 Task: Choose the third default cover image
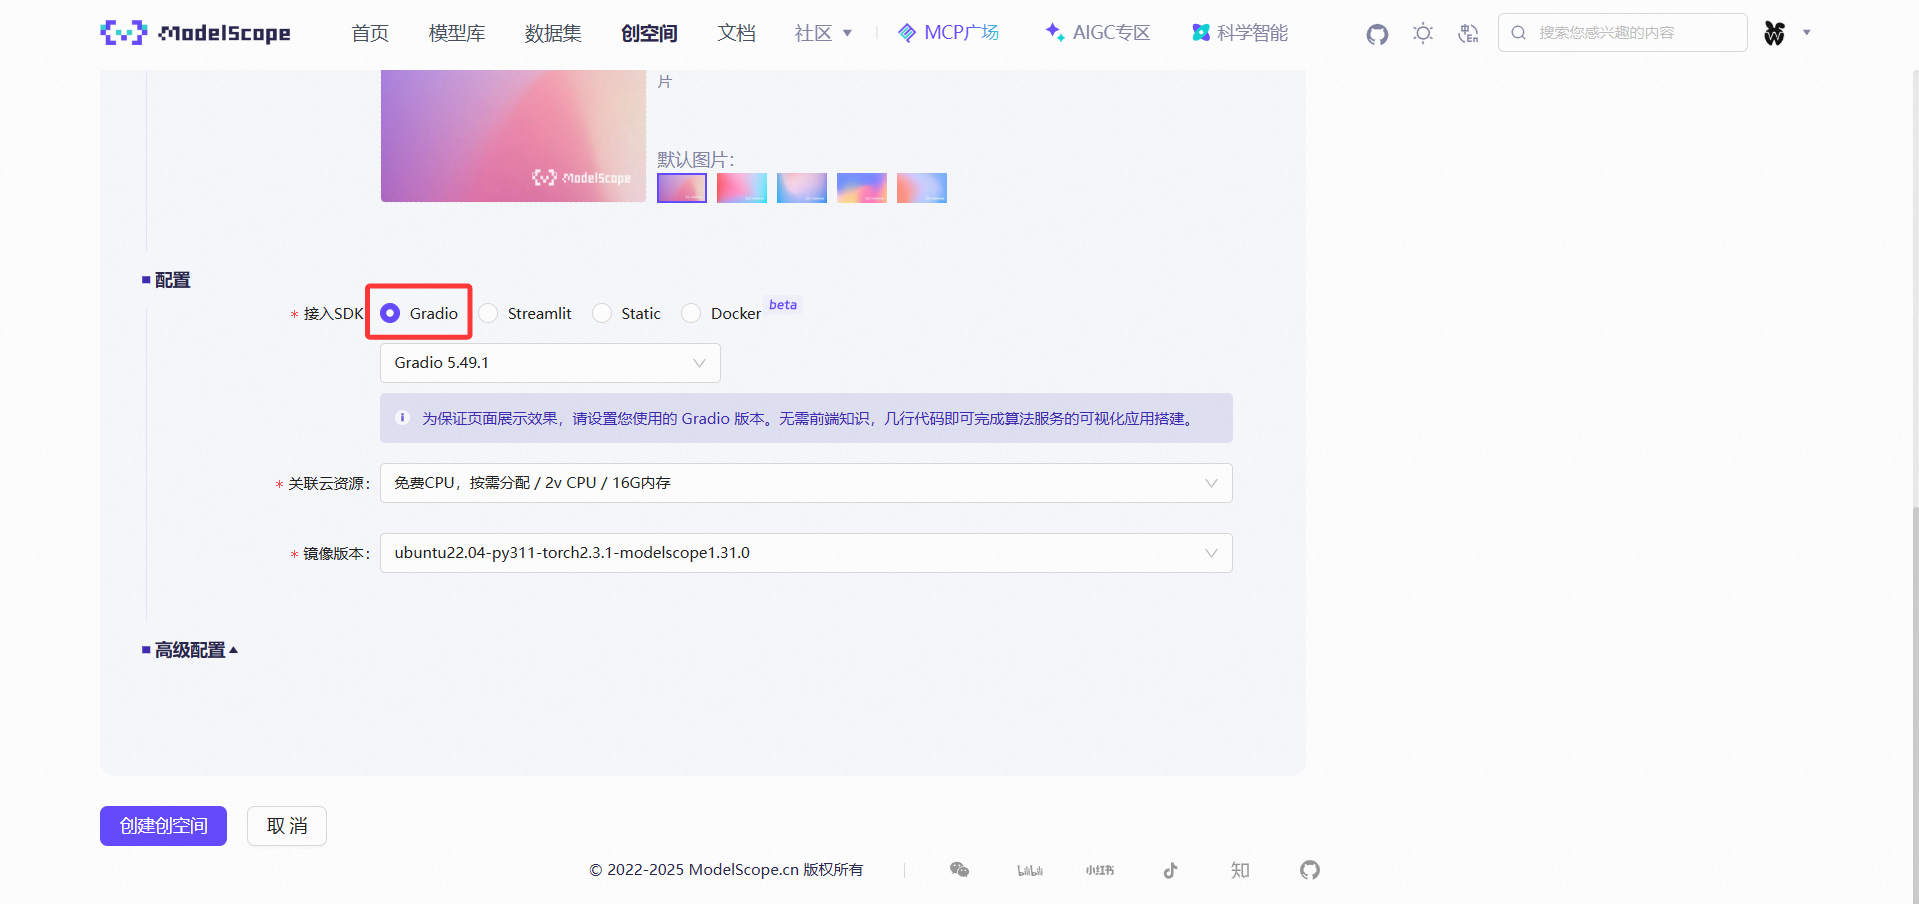point(802,188)
